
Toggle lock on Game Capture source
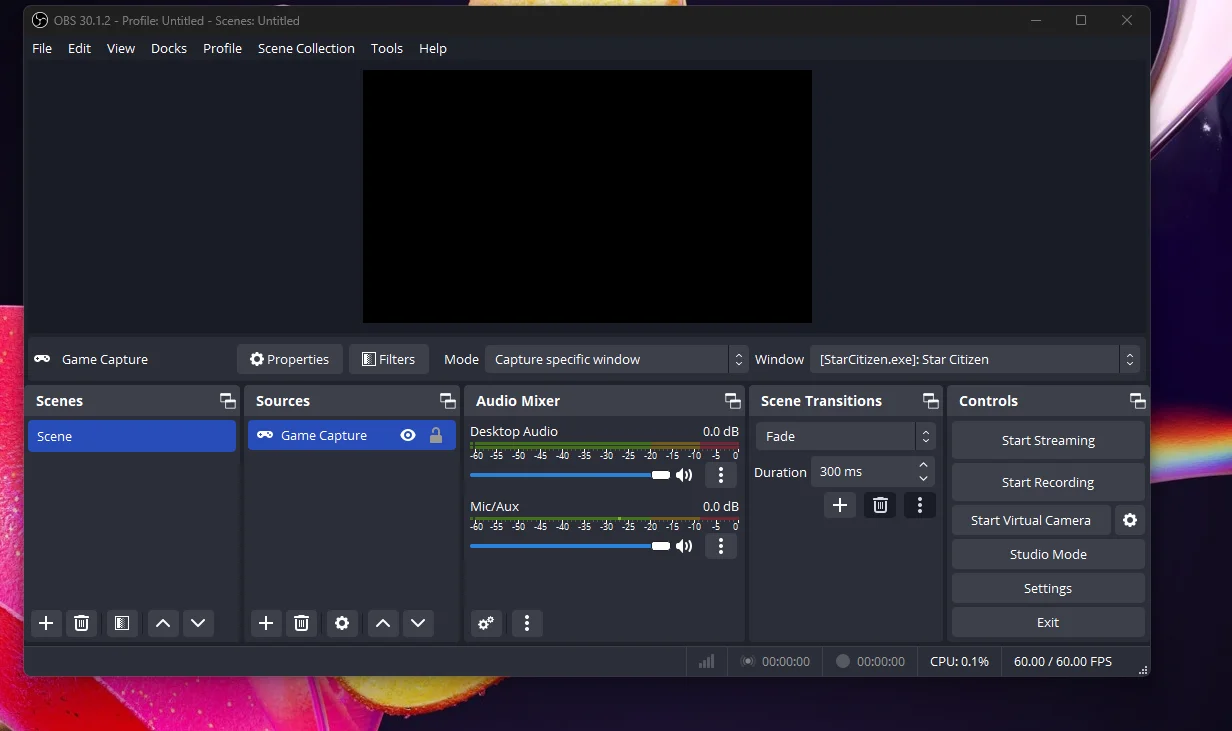tap(436, 435)
